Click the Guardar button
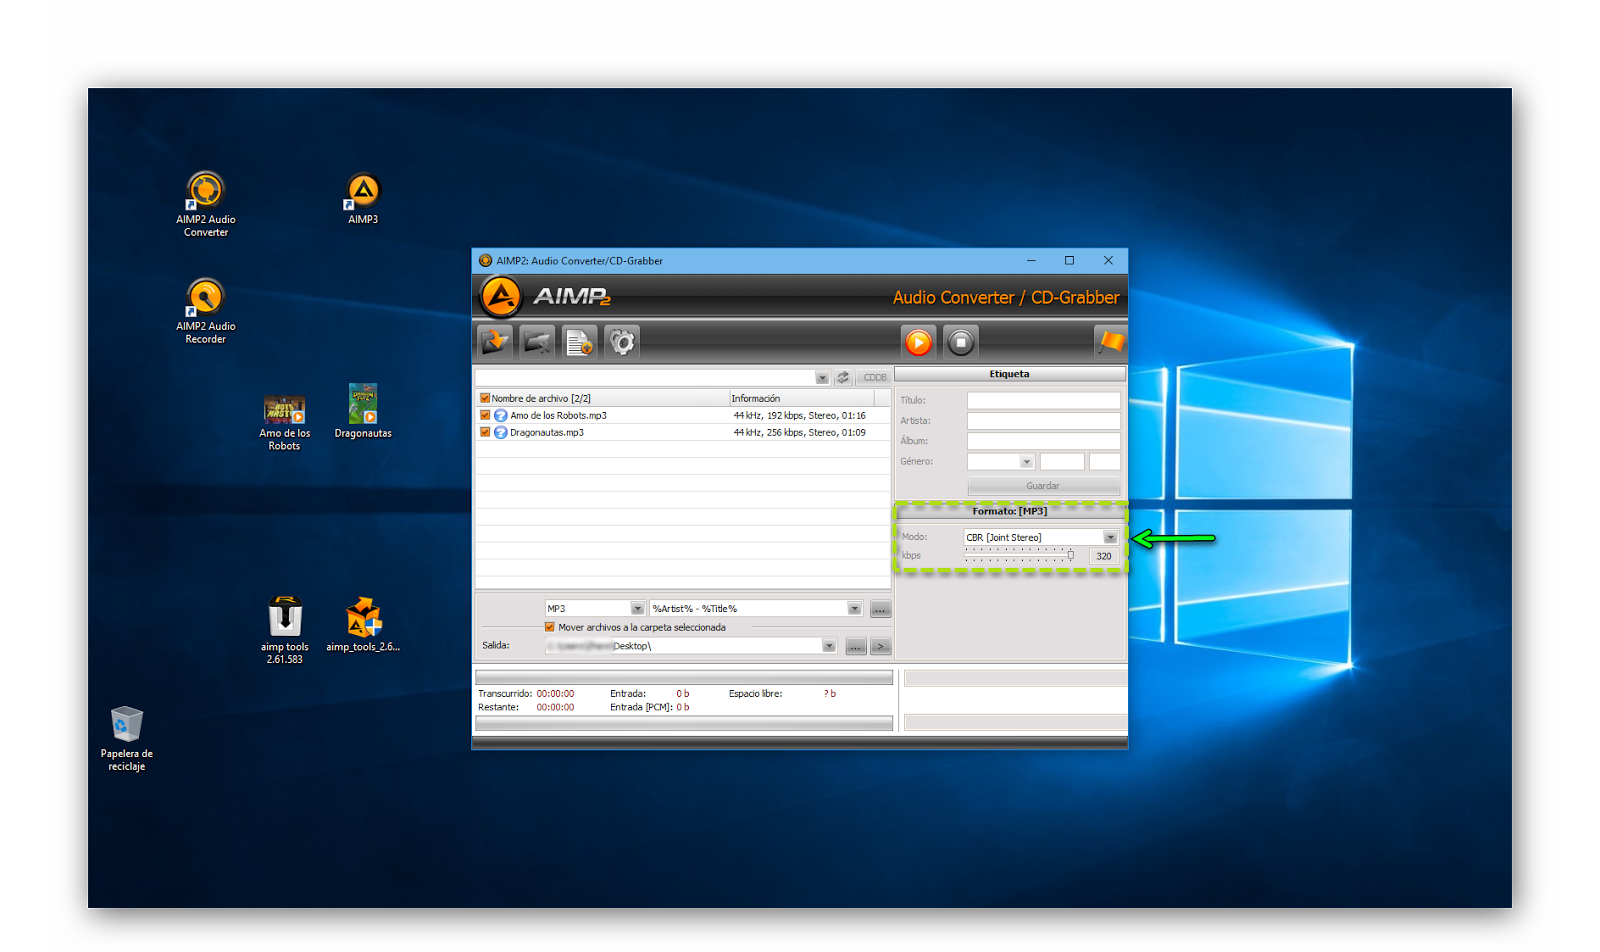This screenshot has width=1600, height=952. pyautogui.click(x=1043, y=486)
